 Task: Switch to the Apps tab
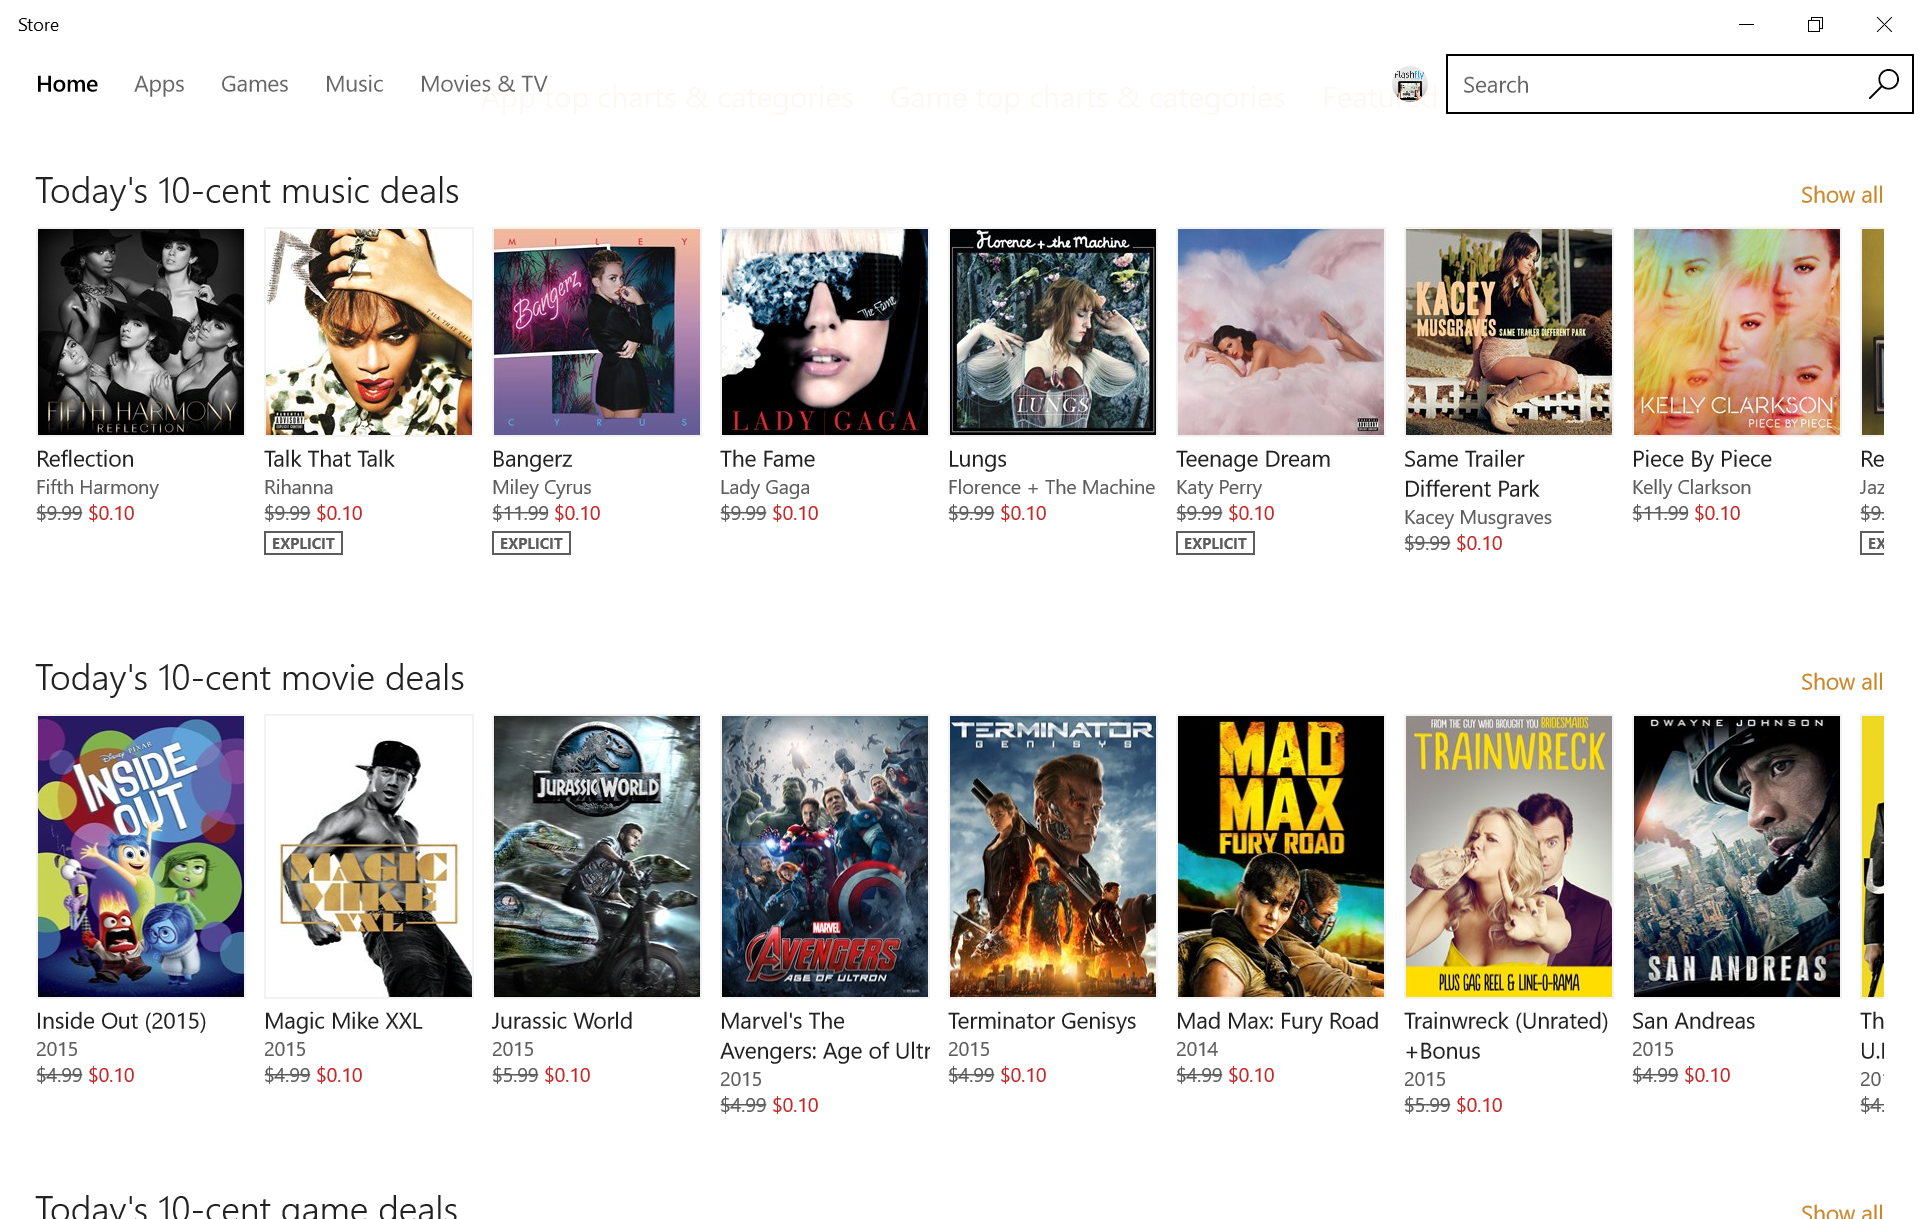[x=159, y=84]
